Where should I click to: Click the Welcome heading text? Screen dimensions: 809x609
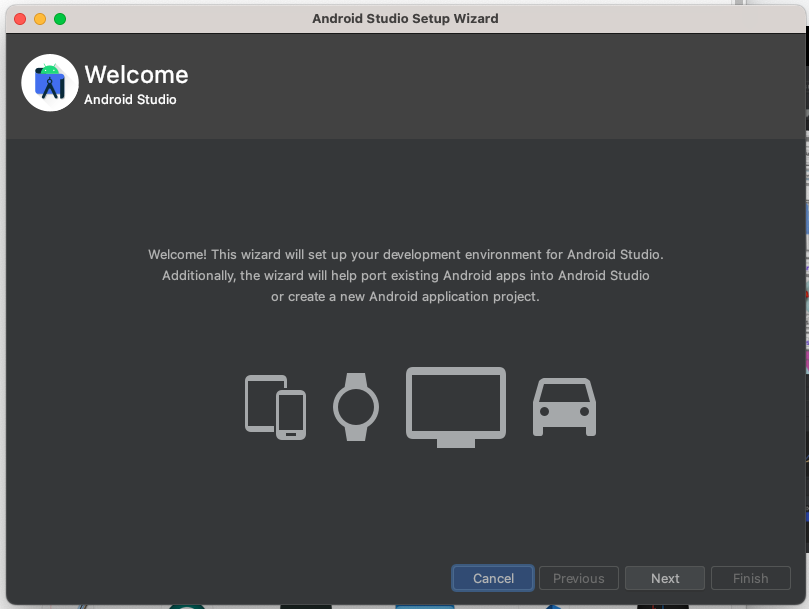pyautogui.click(x=136, y=75)
